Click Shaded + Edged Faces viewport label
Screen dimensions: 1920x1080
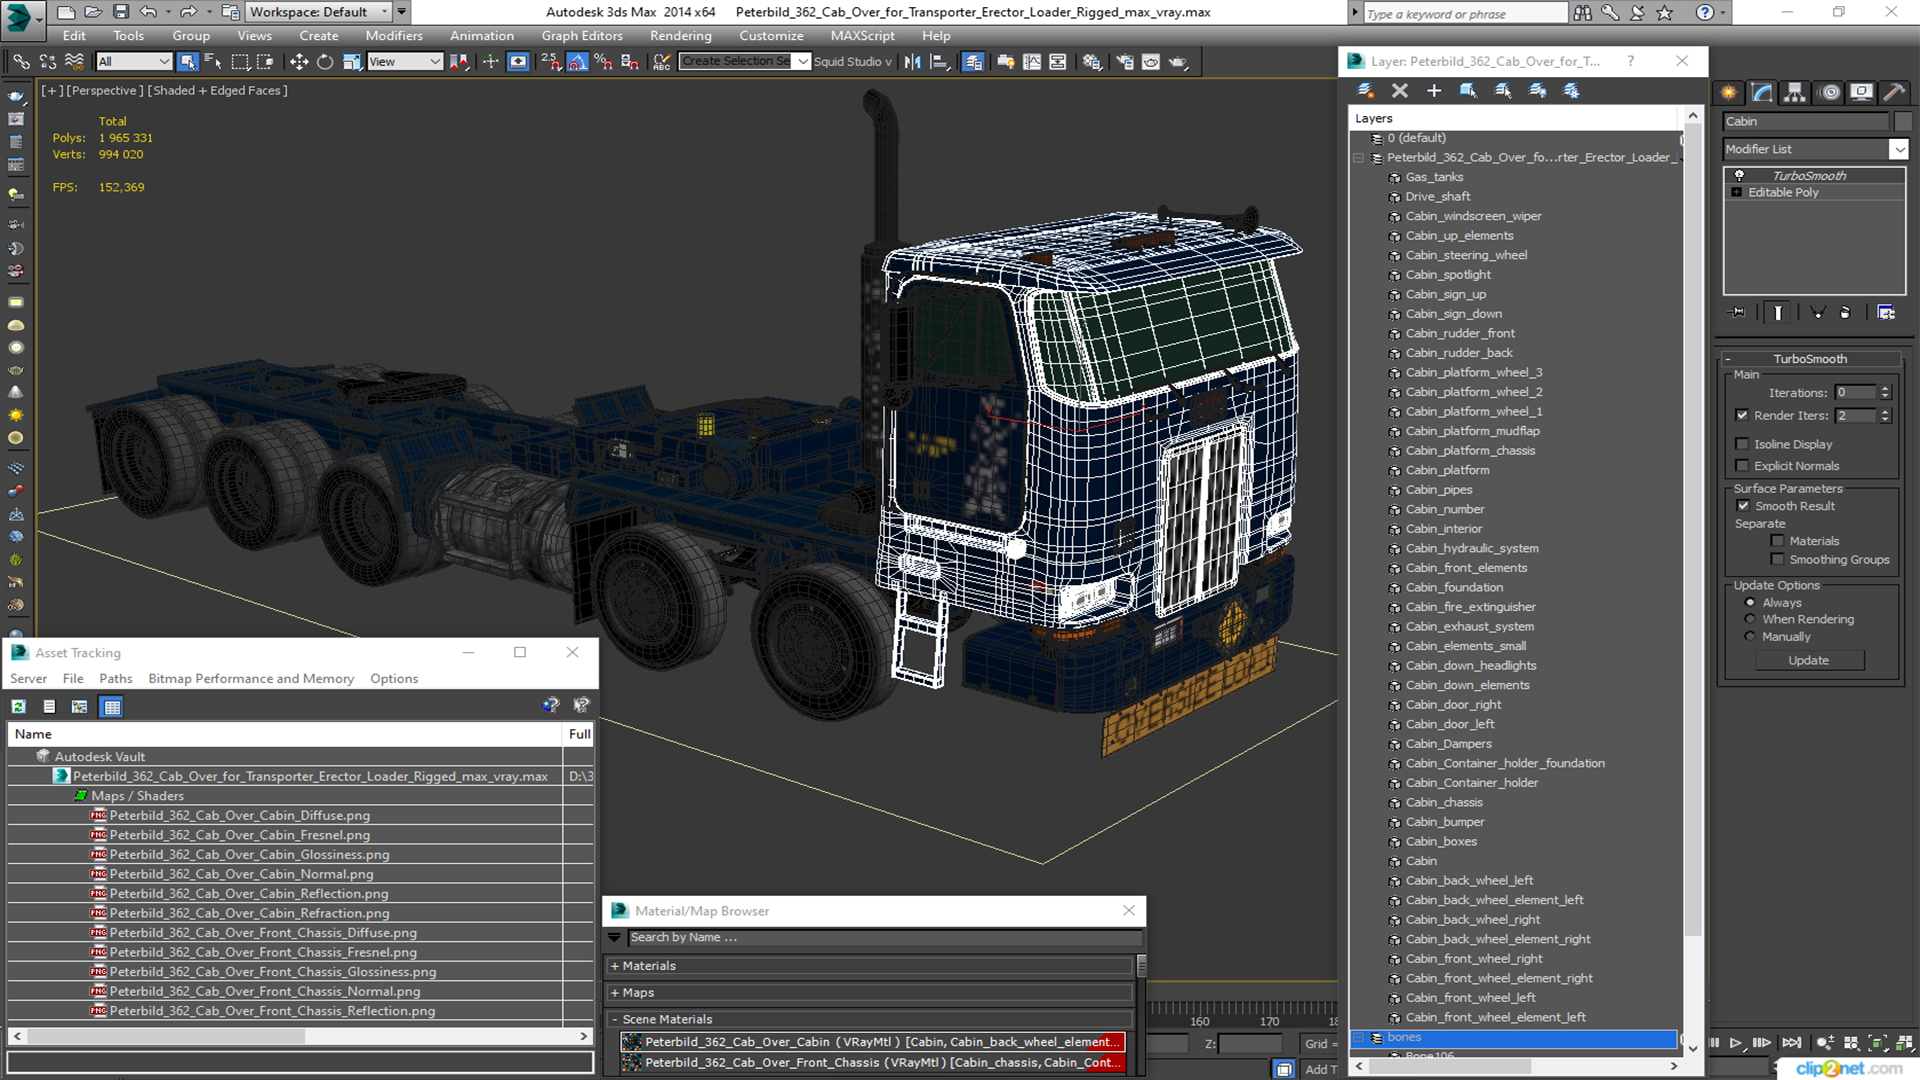tap(217, 90)
